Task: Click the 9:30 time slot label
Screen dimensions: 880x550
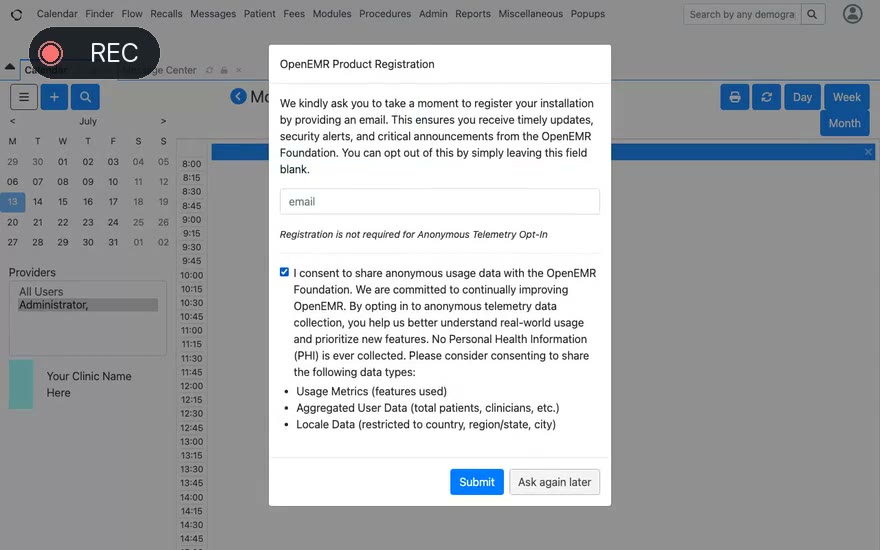Action: point(191,247)
